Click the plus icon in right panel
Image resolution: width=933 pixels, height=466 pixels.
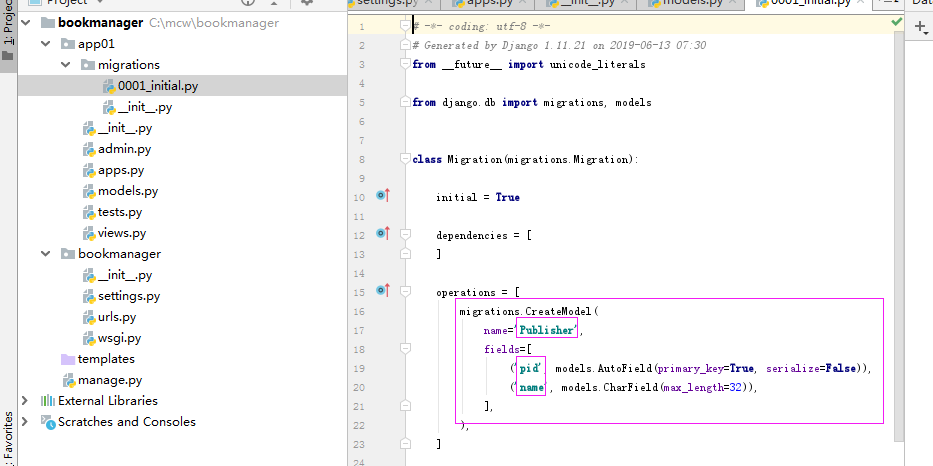[921, 26]
